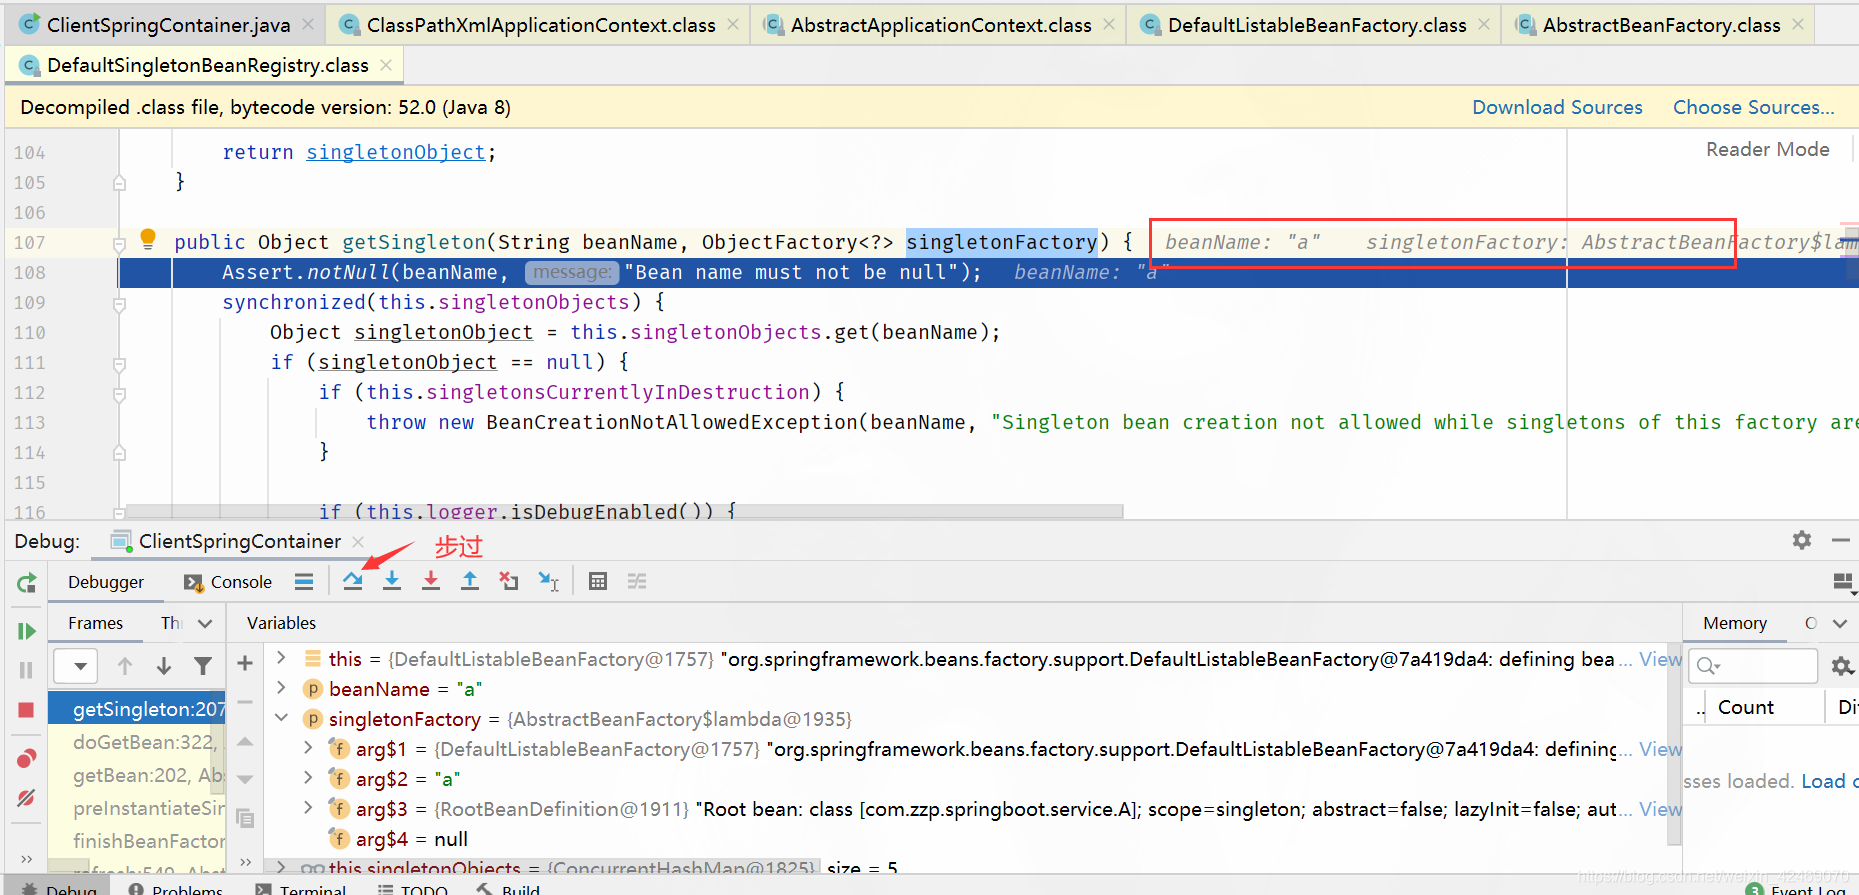Expand the beanName variable node
Image resolution: width=1859 pixels, height=895 pixels.
tap(281, 688)
